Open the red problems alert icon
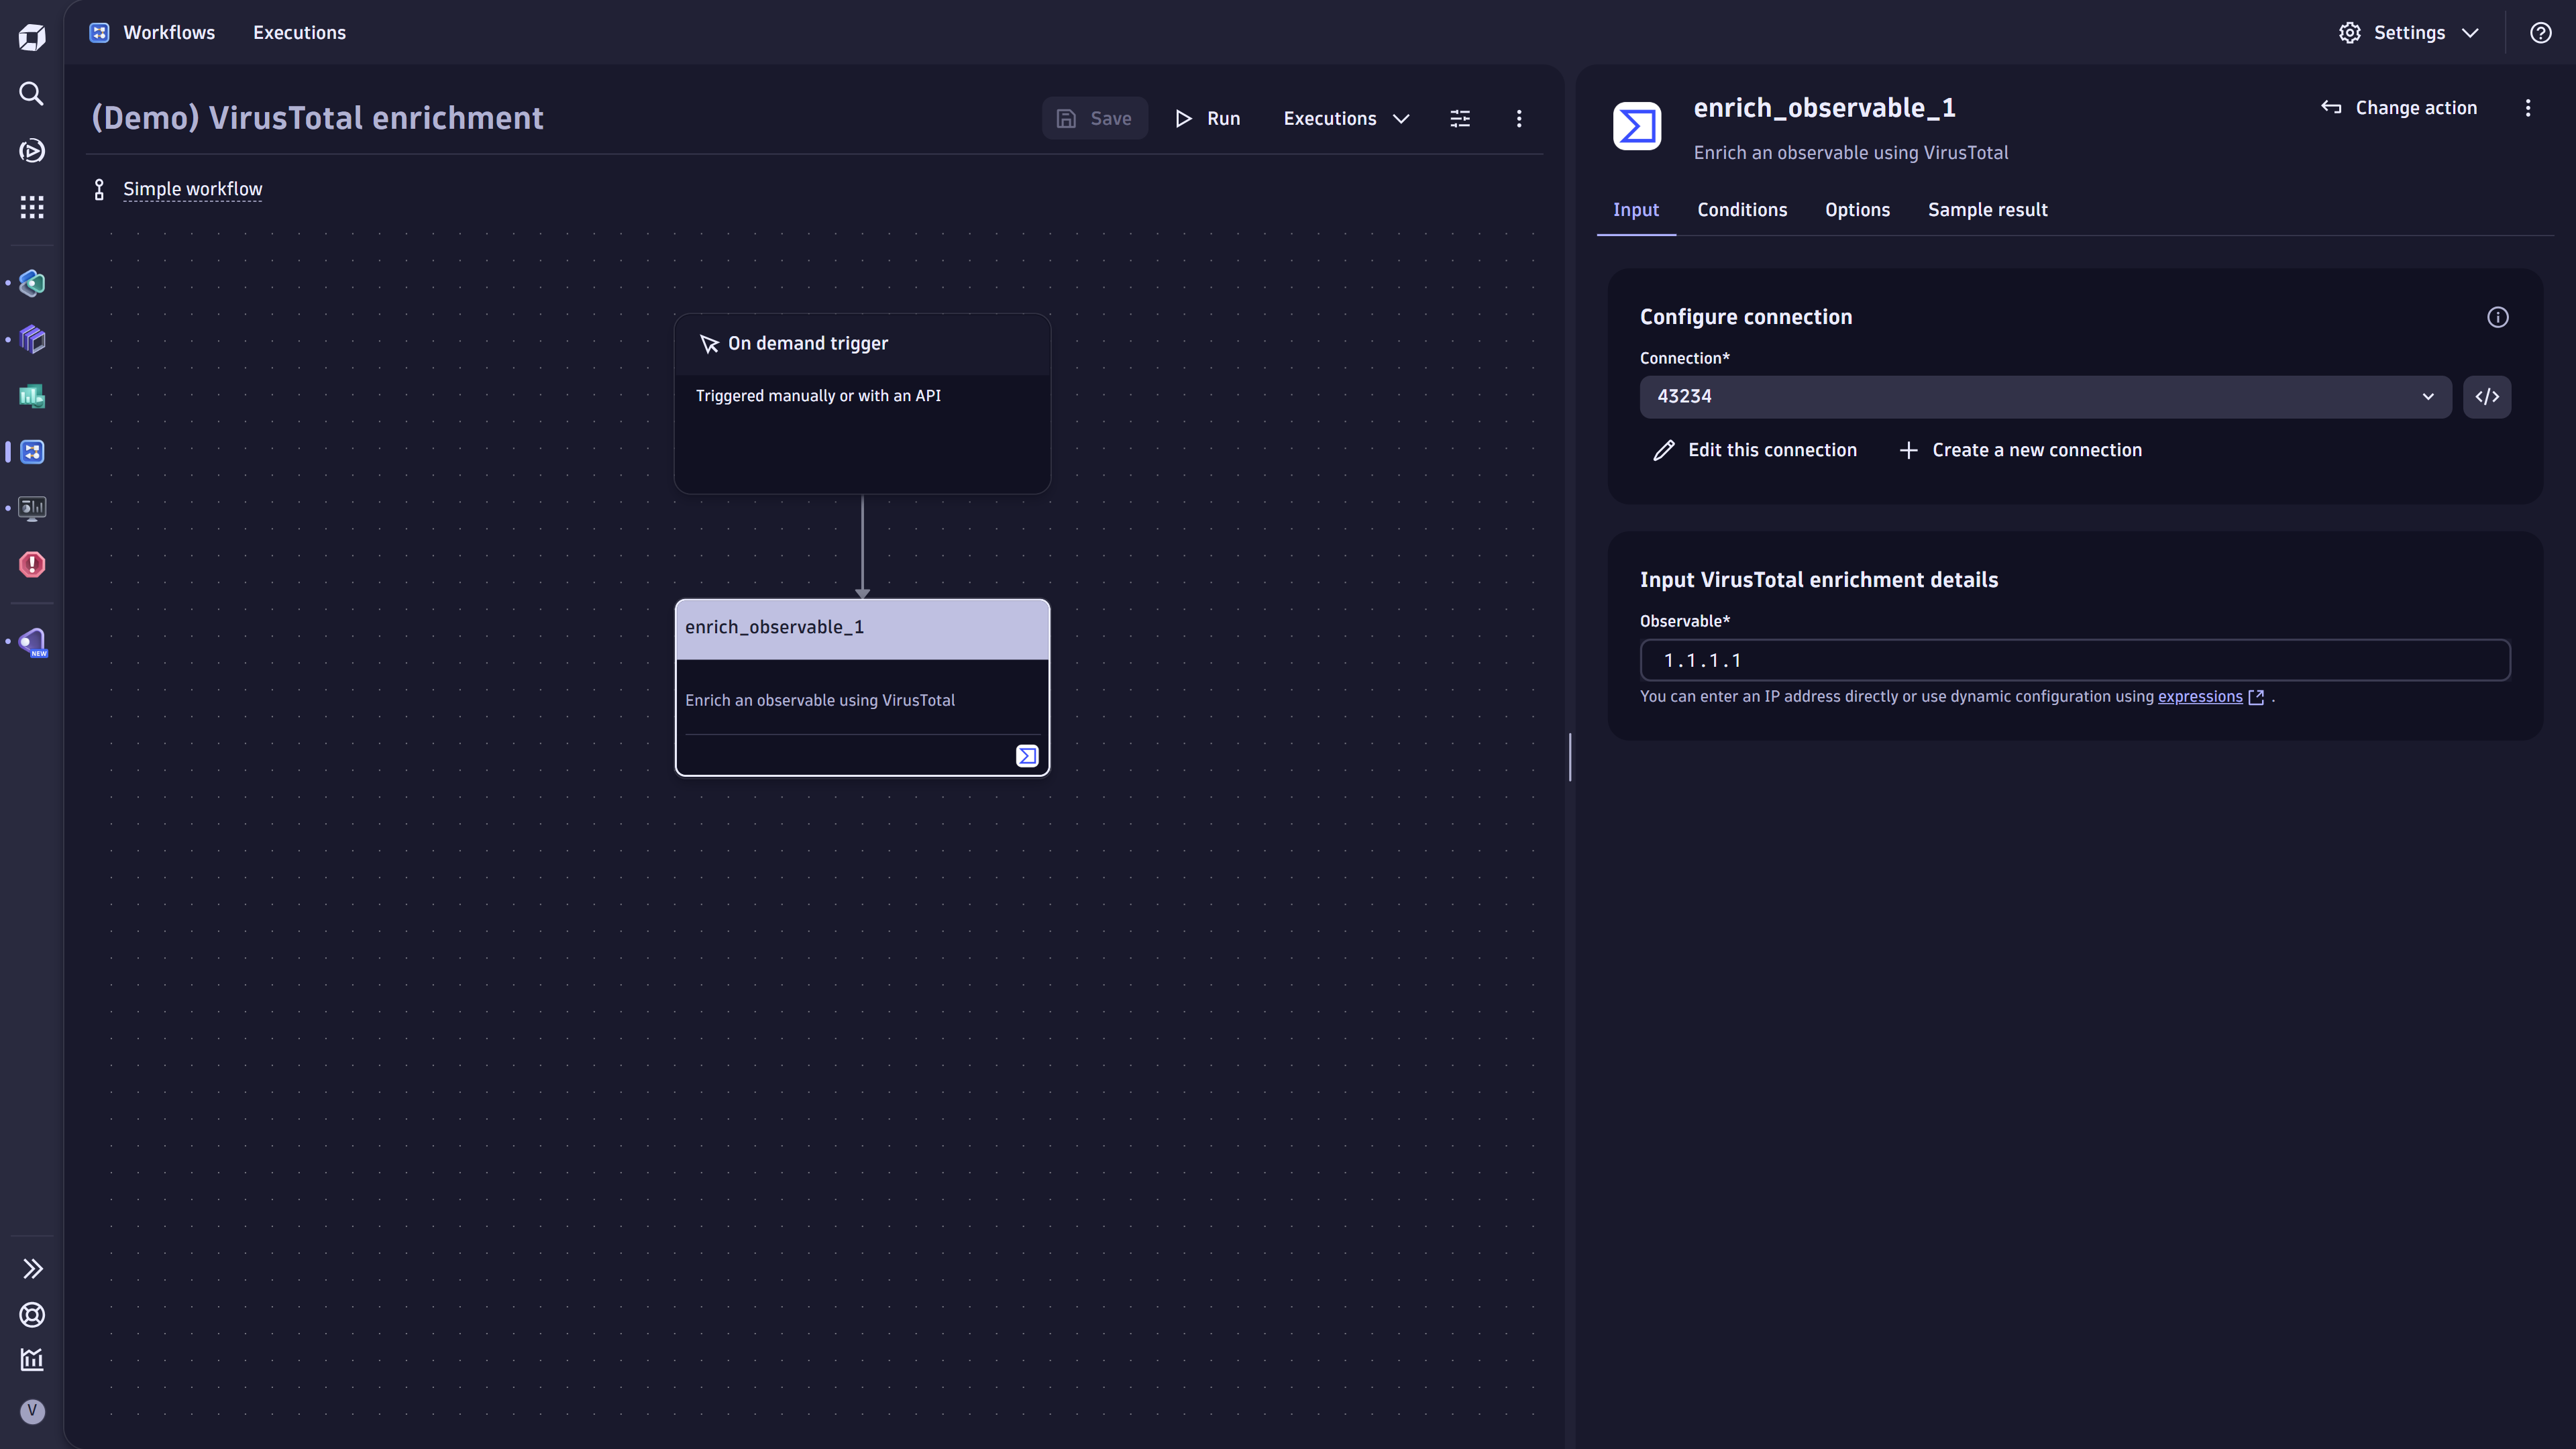 pos(32,564)
